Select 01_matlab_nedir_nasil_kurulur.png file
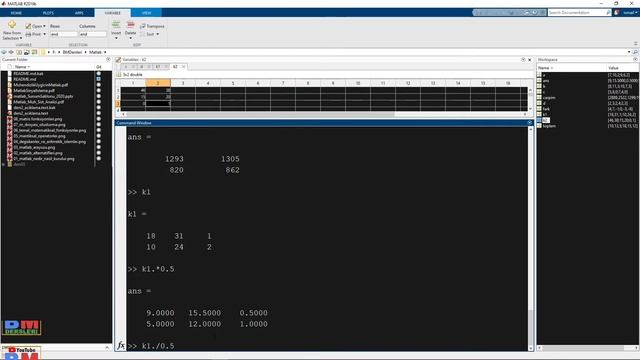The height and width of the screenshot is (360, 640). tap(44, 159)
